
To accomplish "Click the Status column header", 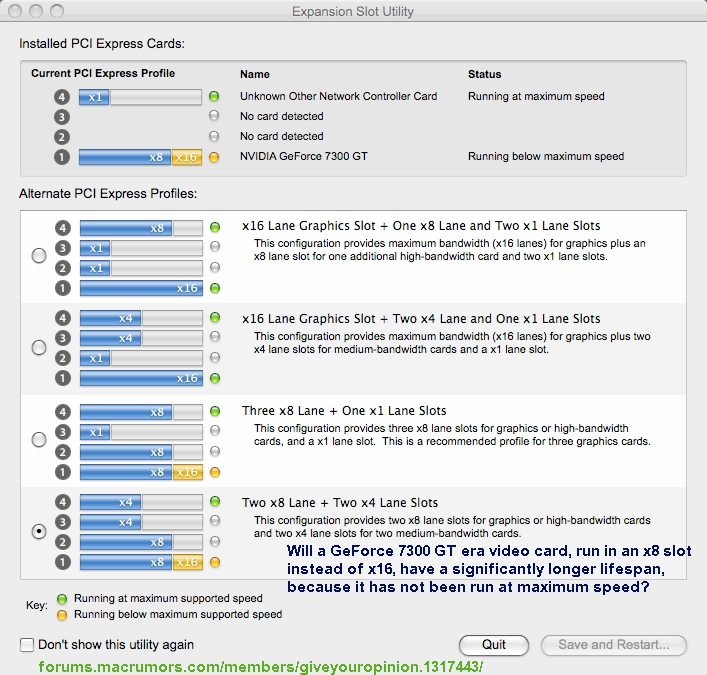I will [x=485, y=74].
